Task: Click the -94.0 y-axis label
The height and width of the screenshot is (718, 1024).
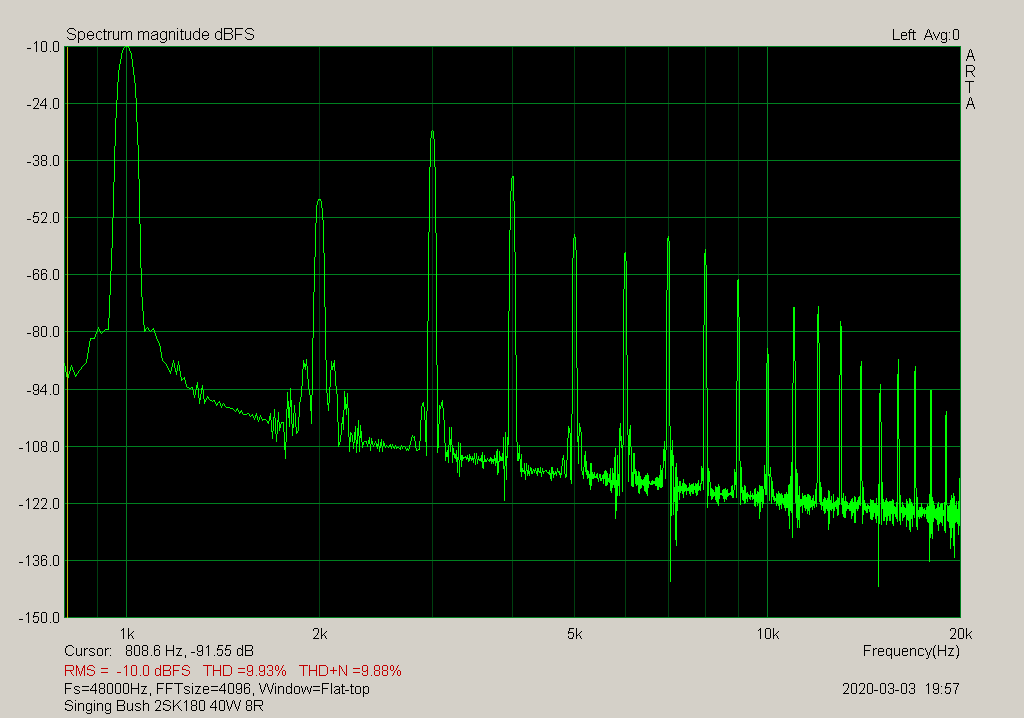Action: 43,389
